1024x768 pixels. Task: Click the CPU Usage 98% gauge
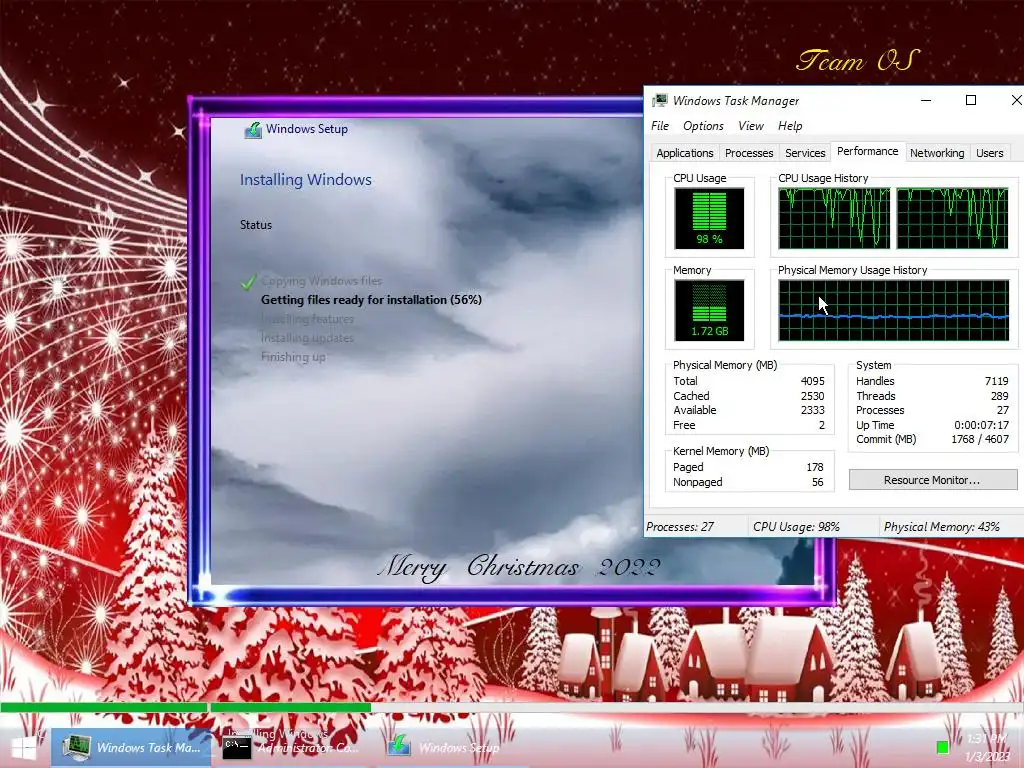point(709,218)
